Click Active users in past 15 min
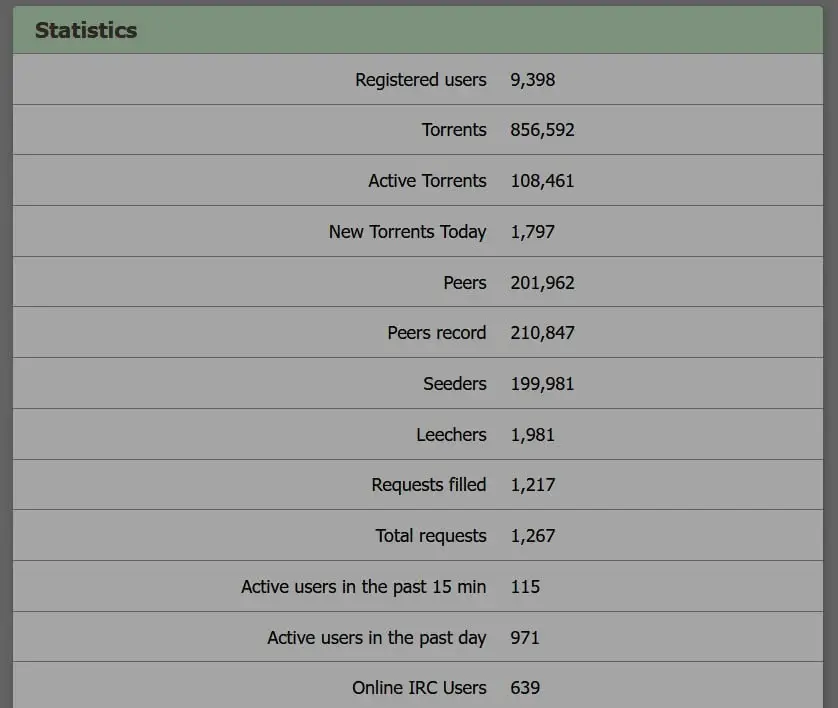Image resolution: width=838 pixels, height=708 pixels. [x=363, y=587]
